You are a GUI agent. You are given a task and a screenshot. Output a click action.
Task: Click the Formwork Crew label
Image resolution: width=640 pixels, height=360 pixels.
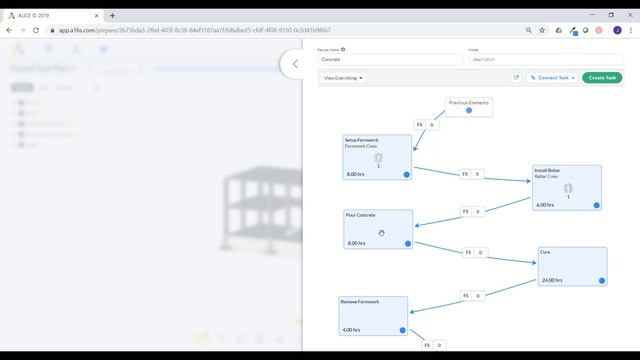pos(361,146)
